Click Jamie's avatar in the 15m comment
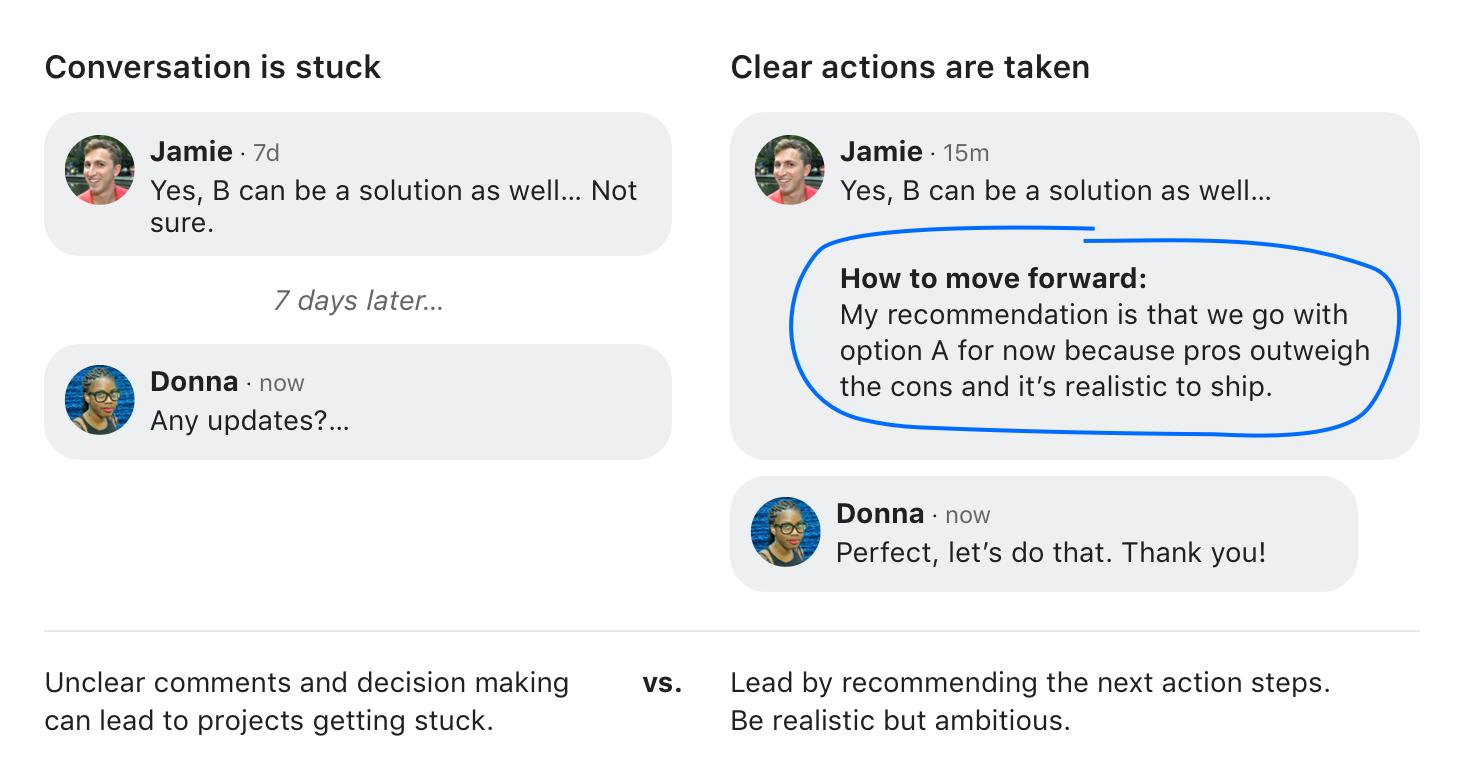The image size is (1464, 772). click(x=790, y=170)
